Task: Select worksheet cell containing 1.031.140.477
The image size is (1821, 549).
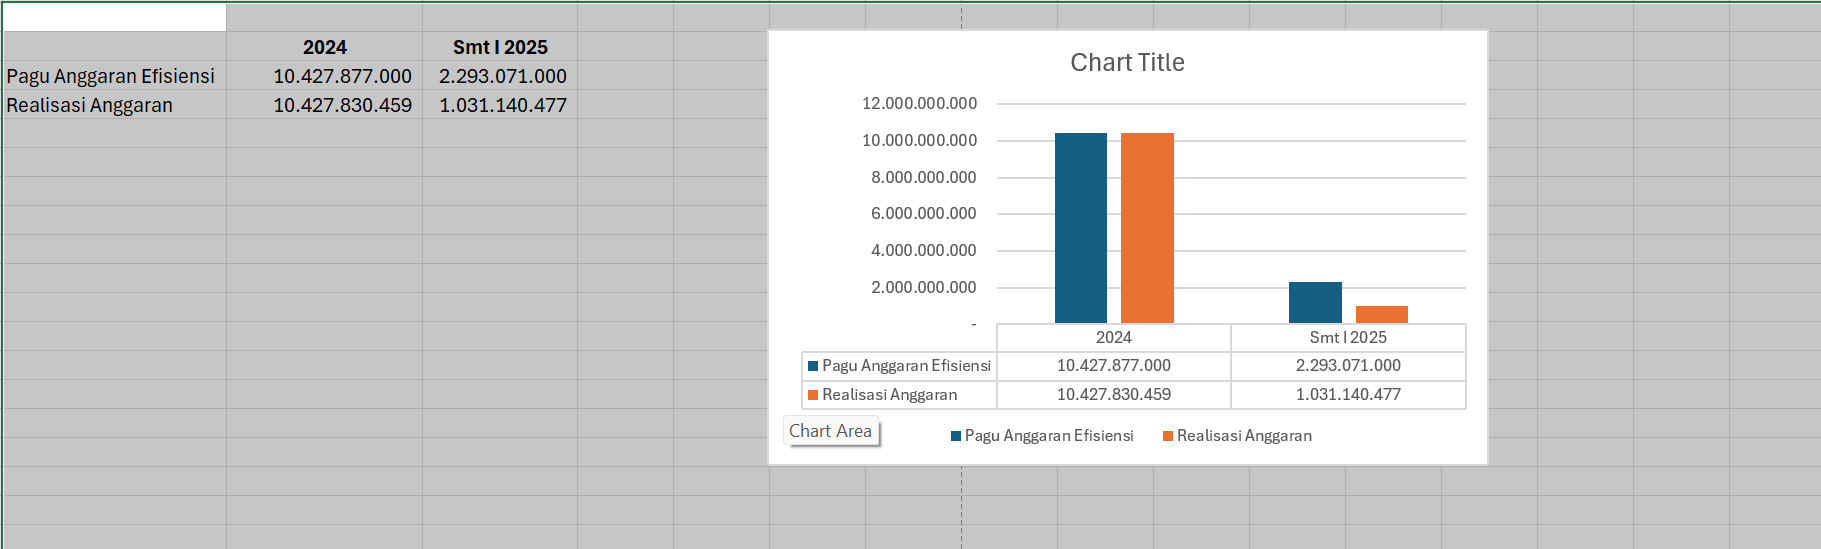Action: click(500, 105)
